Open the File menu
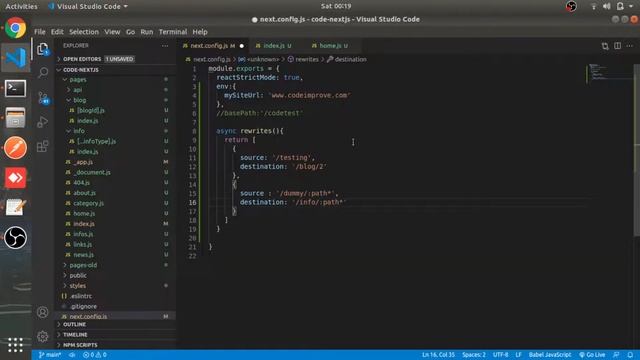Viewport: 640px width, 360px height. click(x=40, y=32)
